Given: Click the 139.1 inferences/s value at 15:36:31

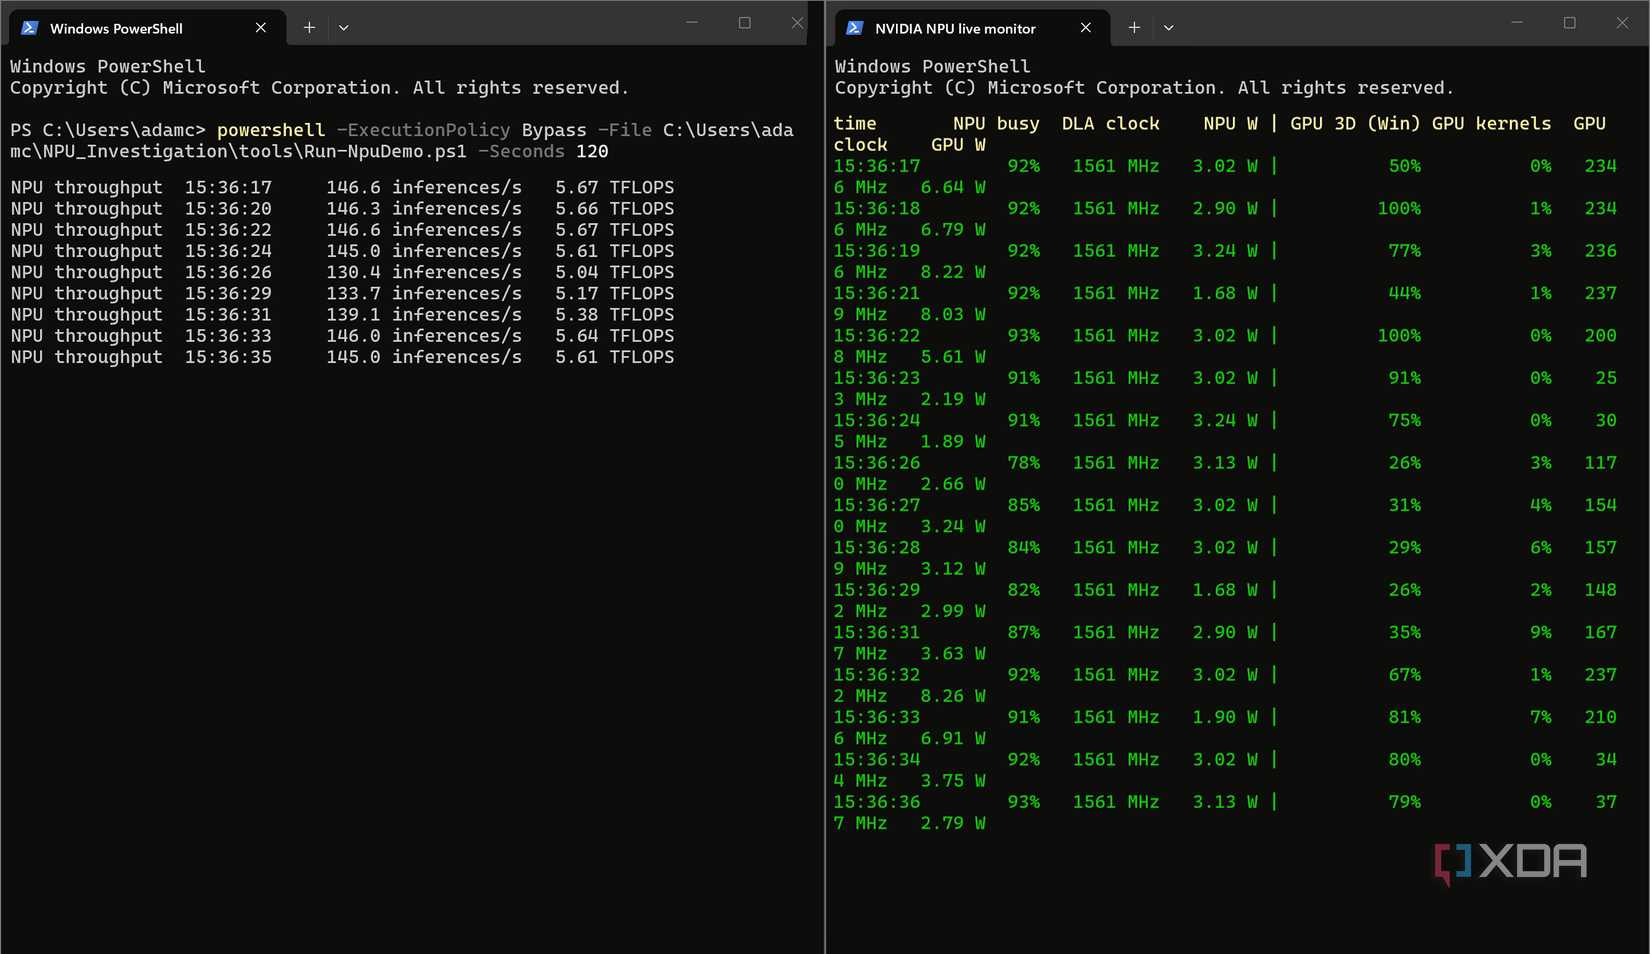Looking at the screenshot, I should tap(424, 314).
